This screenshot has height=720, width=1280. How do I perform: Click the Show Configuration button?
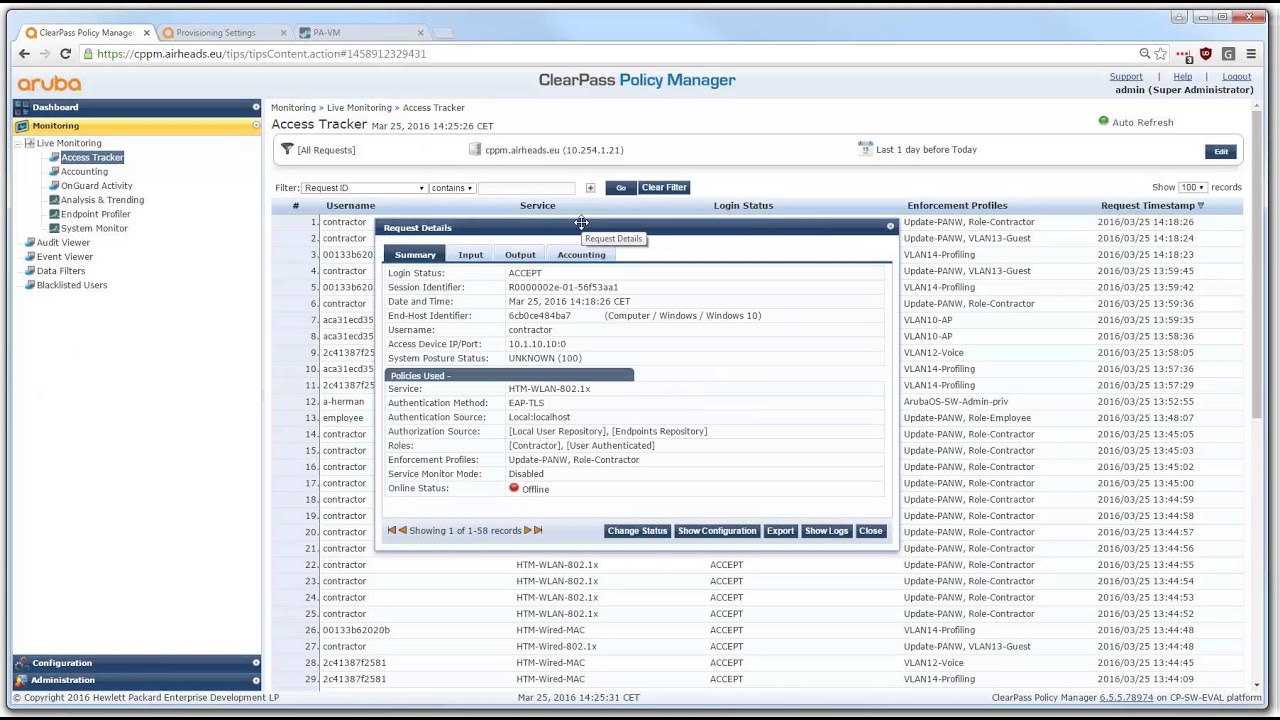click(x=717, y=531)
